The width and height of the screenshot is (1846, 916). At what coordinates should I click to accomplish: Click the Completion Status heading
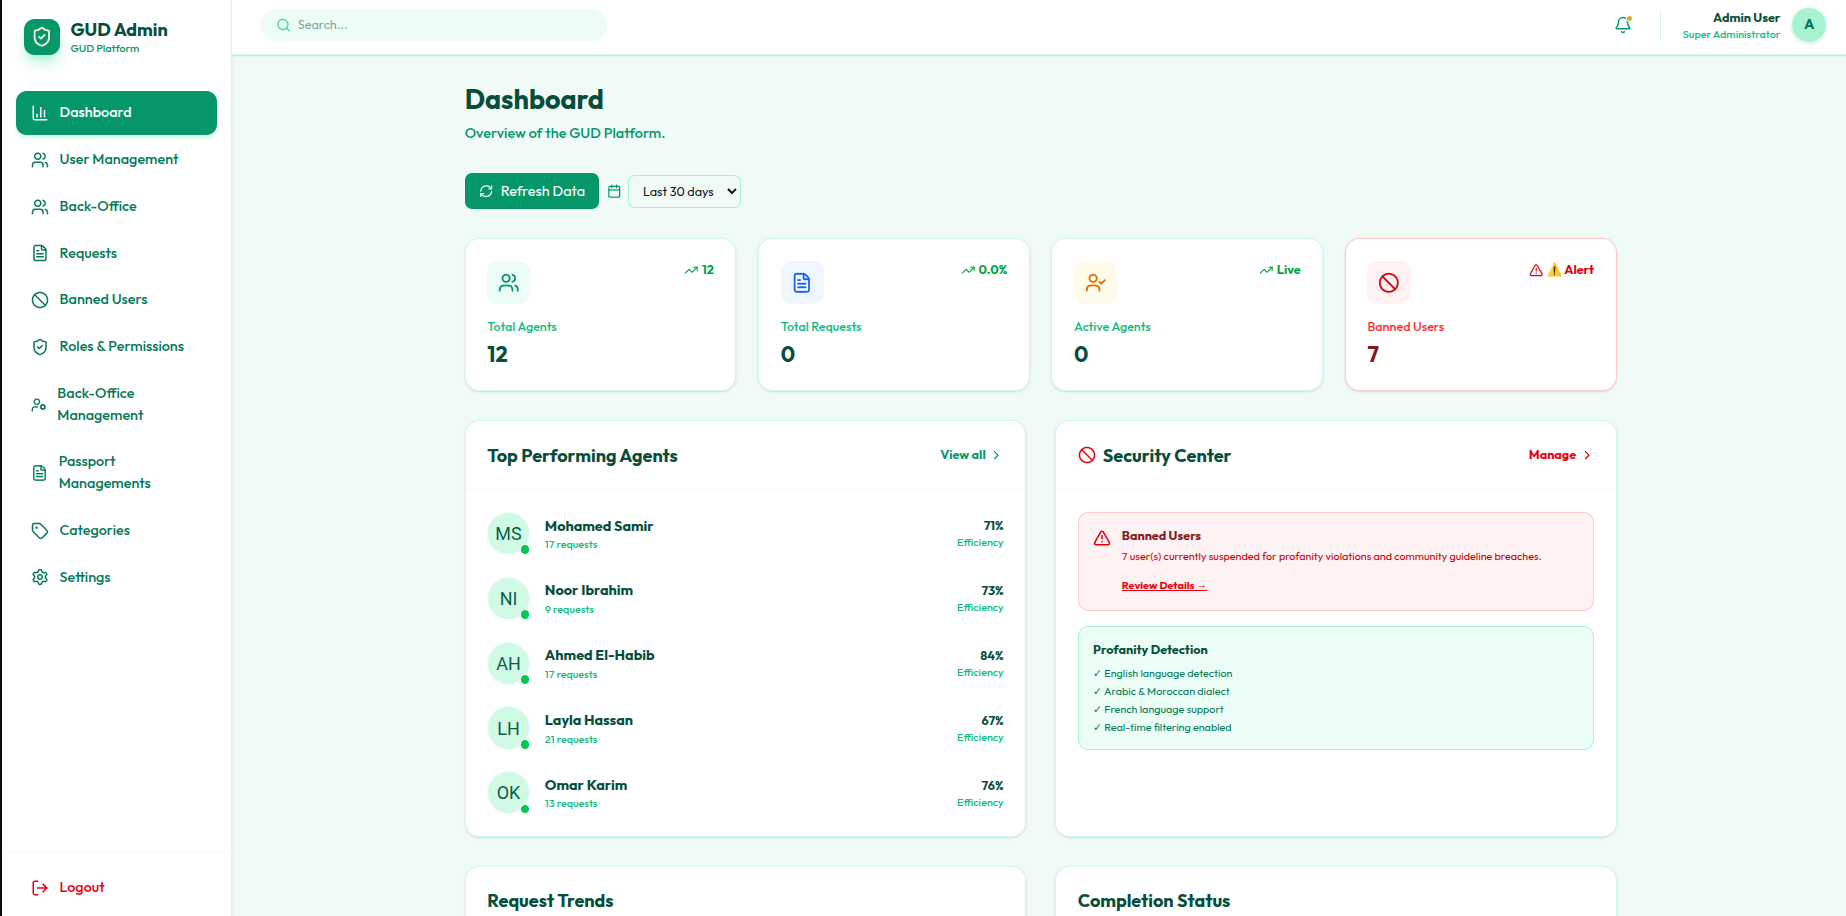1154,901
